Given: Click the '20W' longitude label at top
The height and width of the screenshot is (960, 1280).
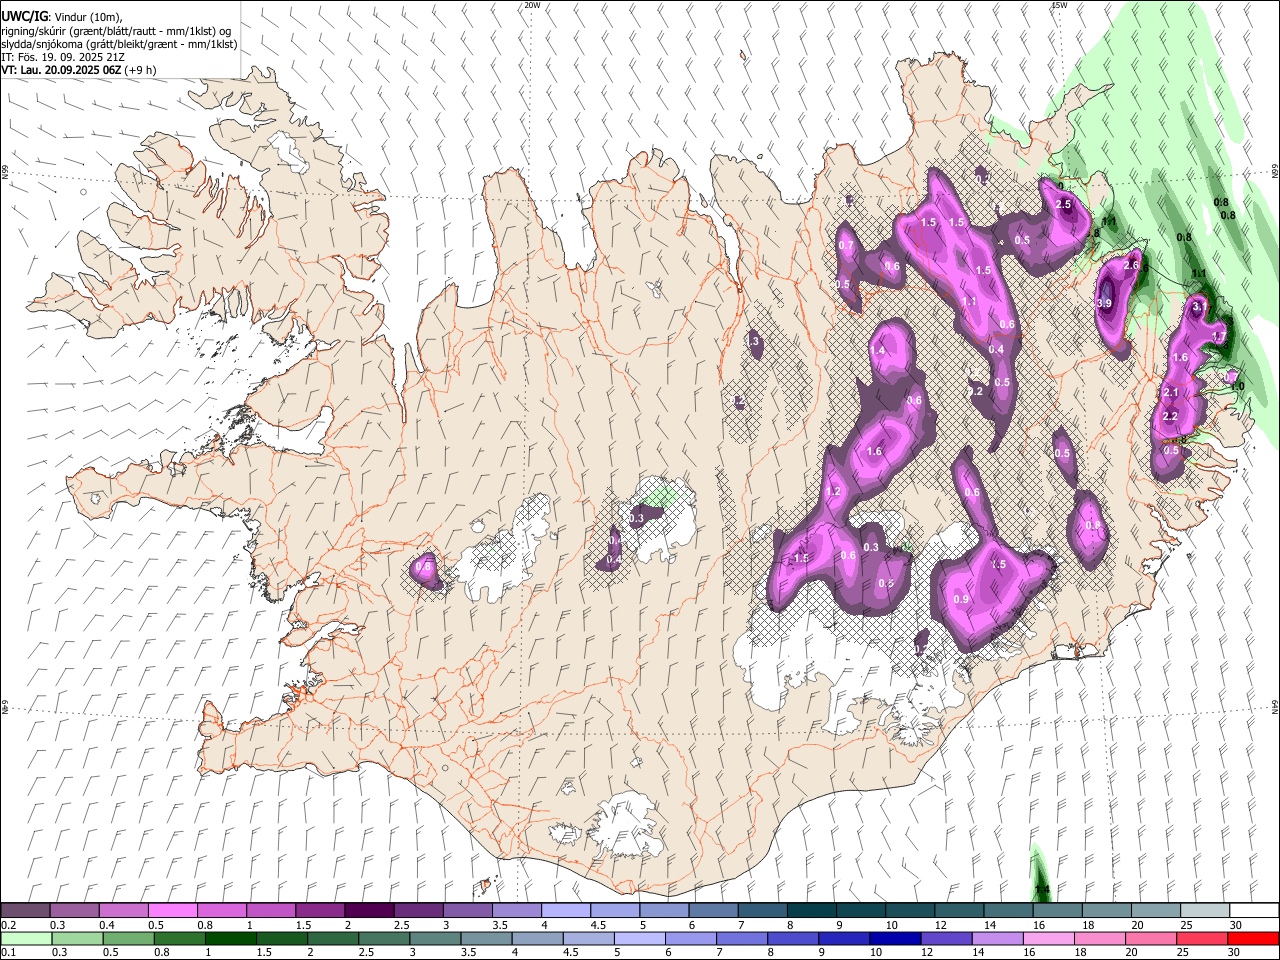Looking at the screenshot, I should coord(532,5).
